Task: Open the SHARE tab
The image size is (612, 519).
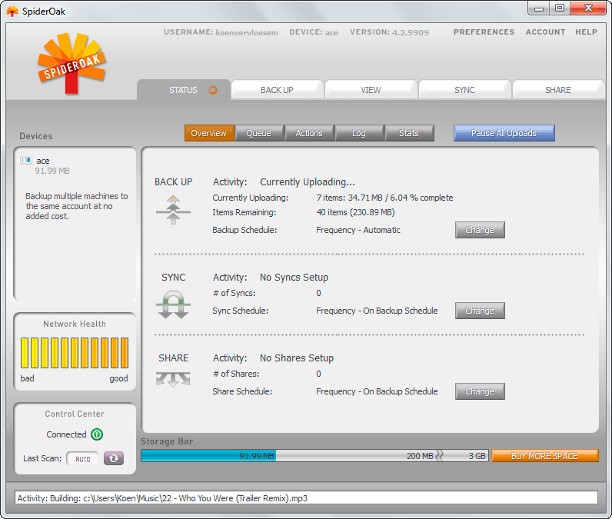Action: 558,90
